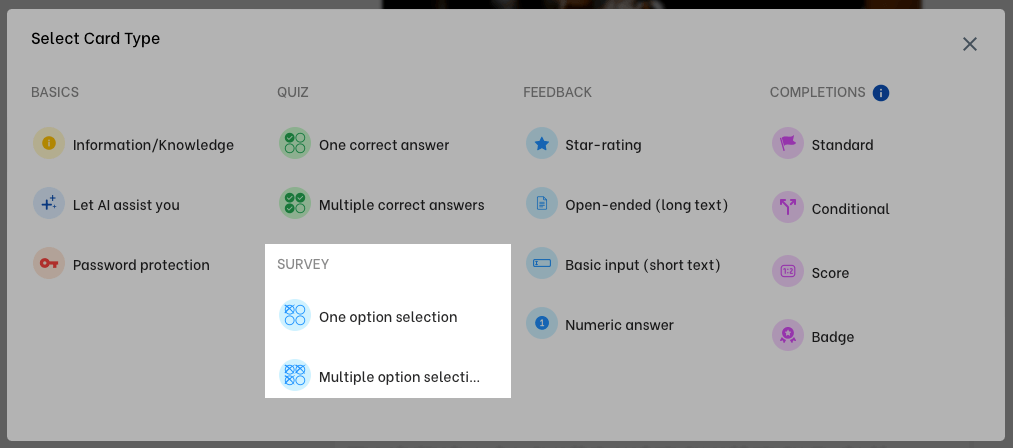The height and width of the screenshot is (448, 1013).
Task: Click the Numeric answer text label
Action: 619,325
